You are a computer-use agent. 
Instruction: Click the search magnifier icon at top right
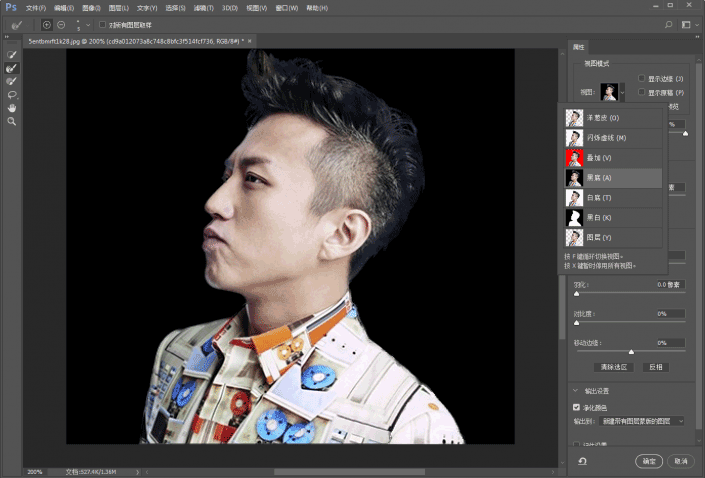point(669,25)
